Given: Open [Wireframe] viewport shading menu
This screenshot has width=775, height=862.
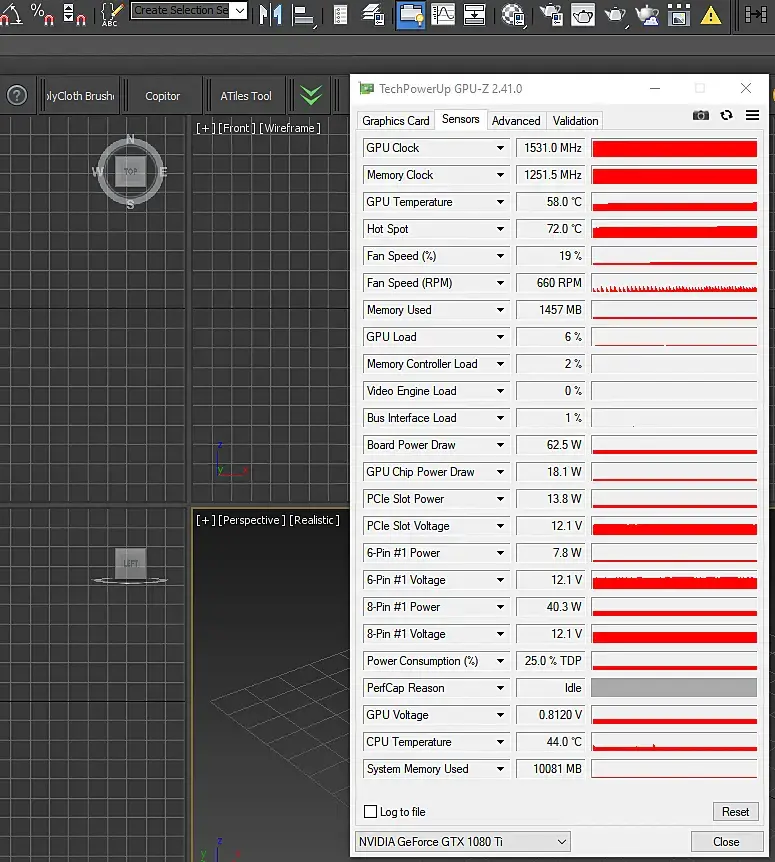Looking at the screenshot, I should tap(290, 128).
